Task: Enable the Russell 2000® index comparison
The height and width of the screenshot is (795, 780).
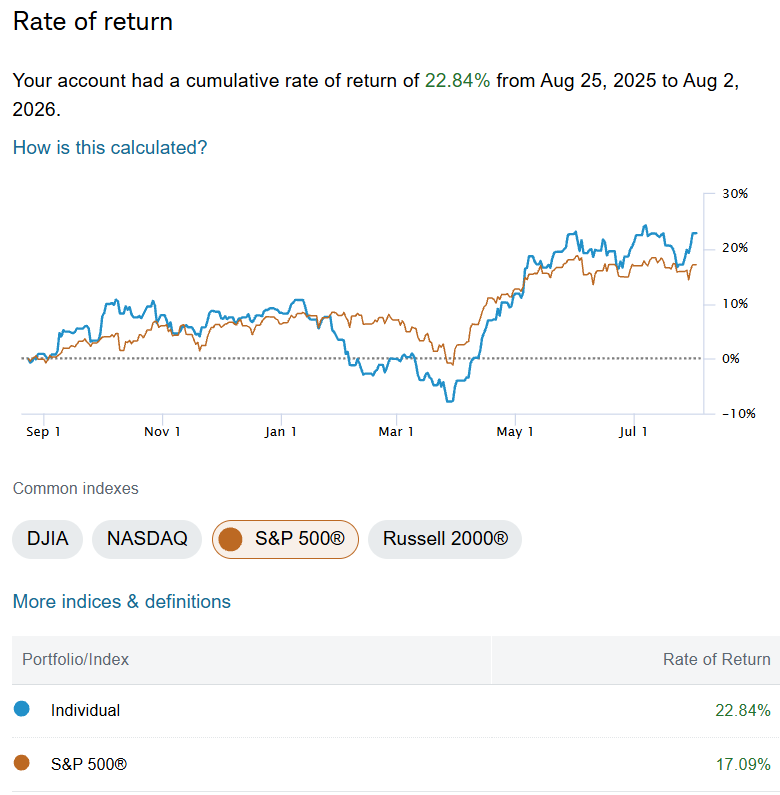Action: coord(445,539)
